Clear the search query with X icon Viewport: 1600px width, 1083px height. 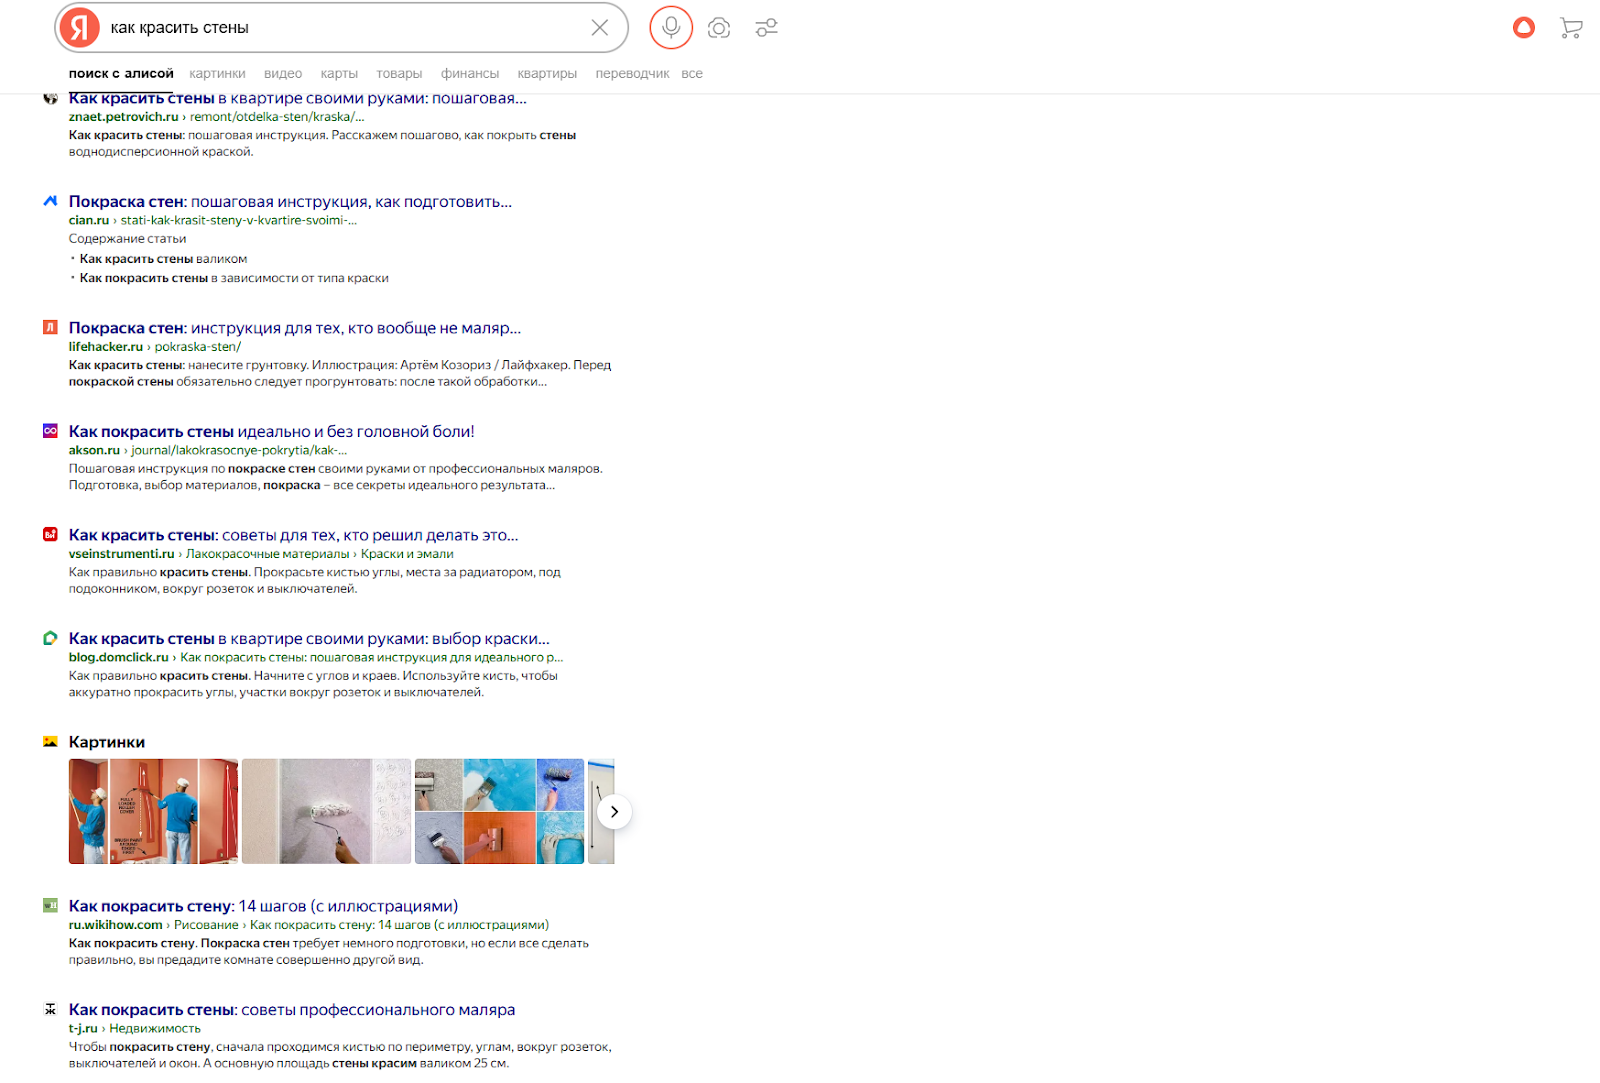click(599, 28)
